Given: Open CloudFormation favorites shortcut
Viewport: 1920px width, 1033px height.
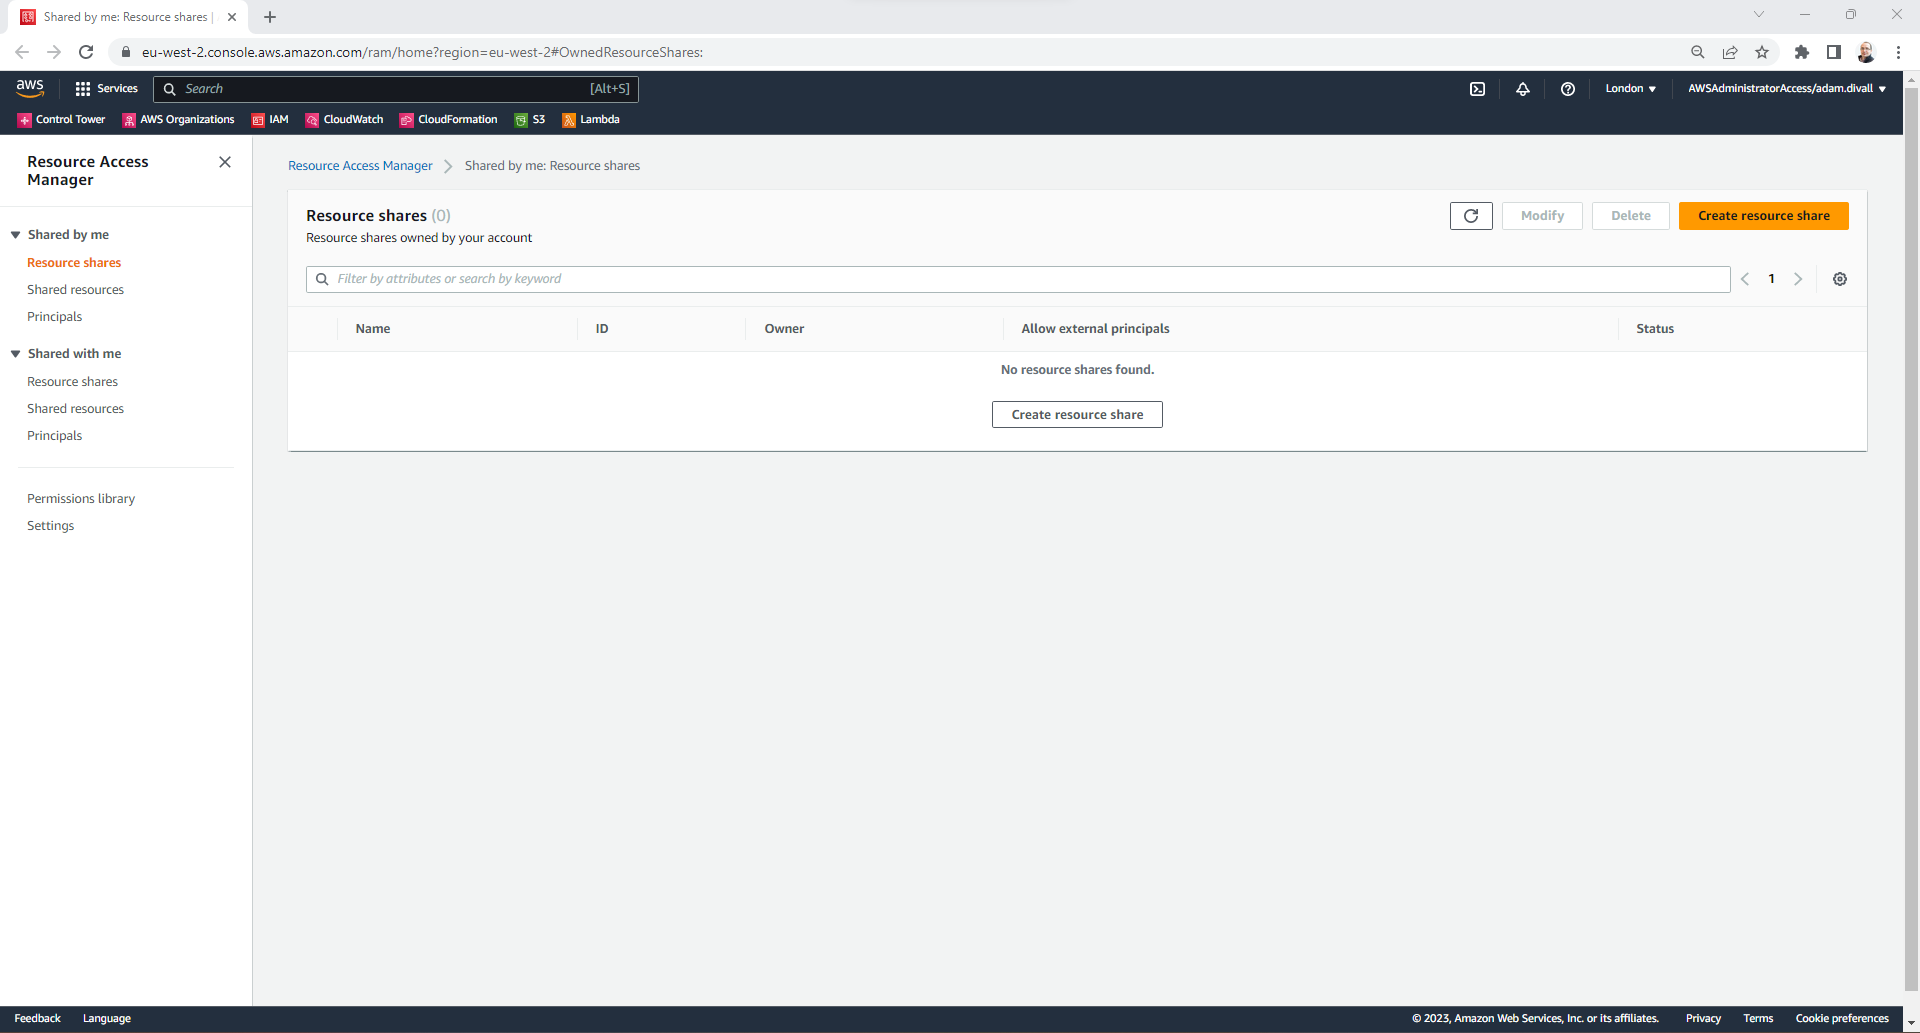Looking at the screenshot, I should (x=448, y=120).
